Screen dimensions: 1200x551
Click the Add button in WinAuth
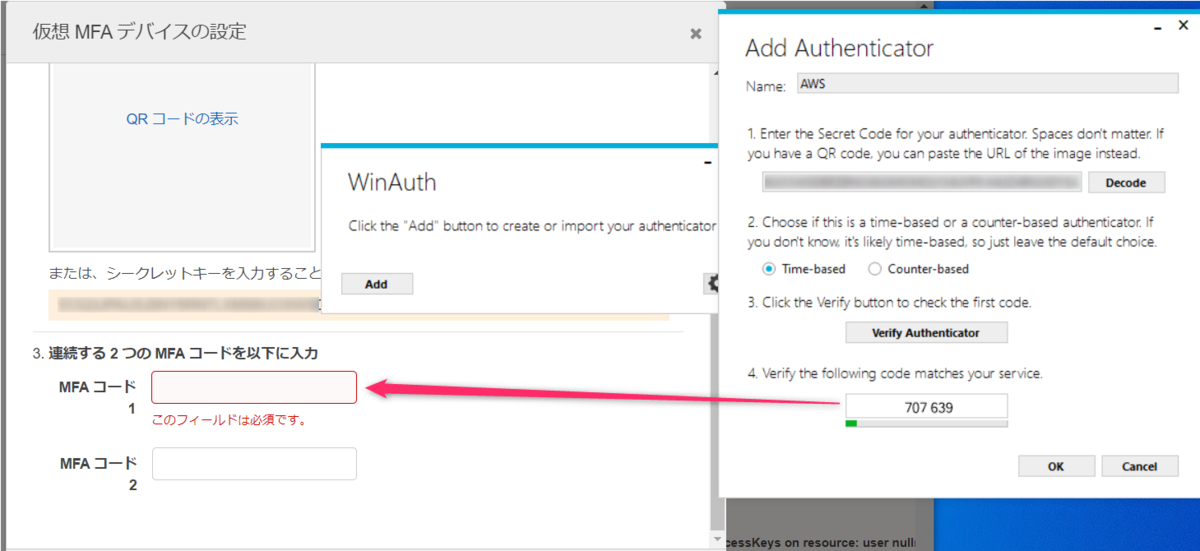tap(376, 284)
